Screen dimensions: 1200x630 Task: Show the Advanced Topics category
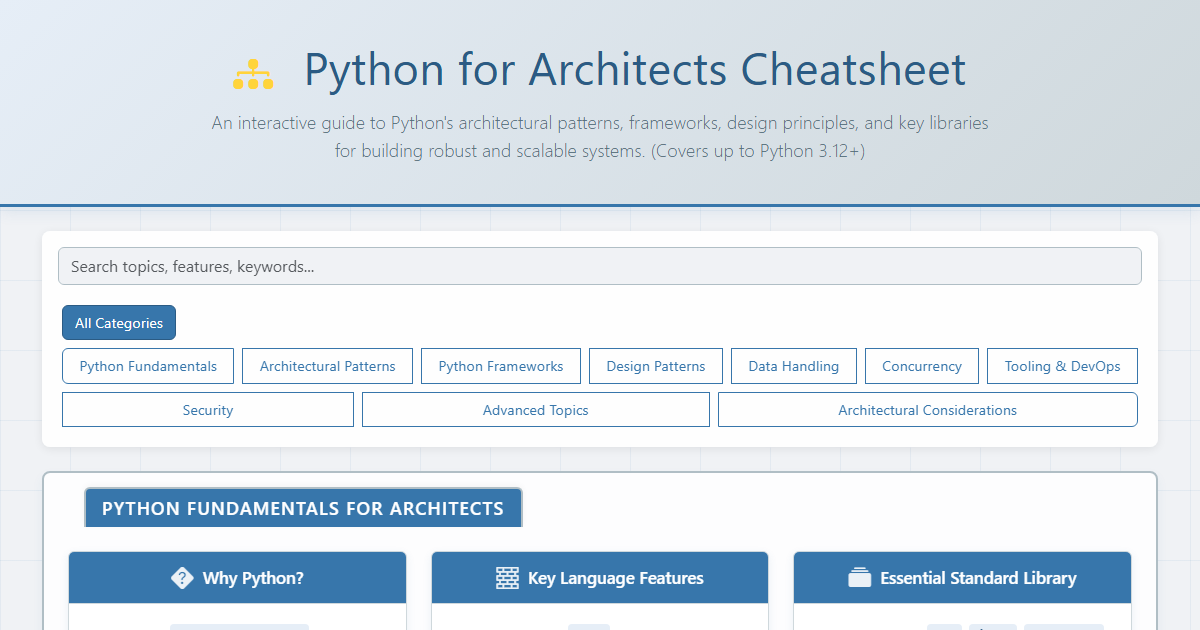[536, 410]
